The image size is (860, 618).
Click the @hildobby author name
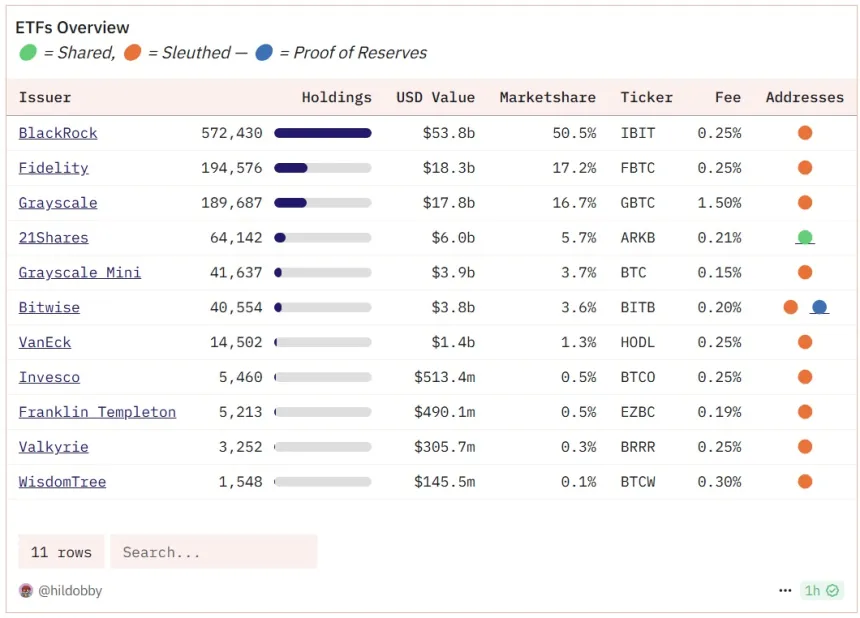[70, 591]
